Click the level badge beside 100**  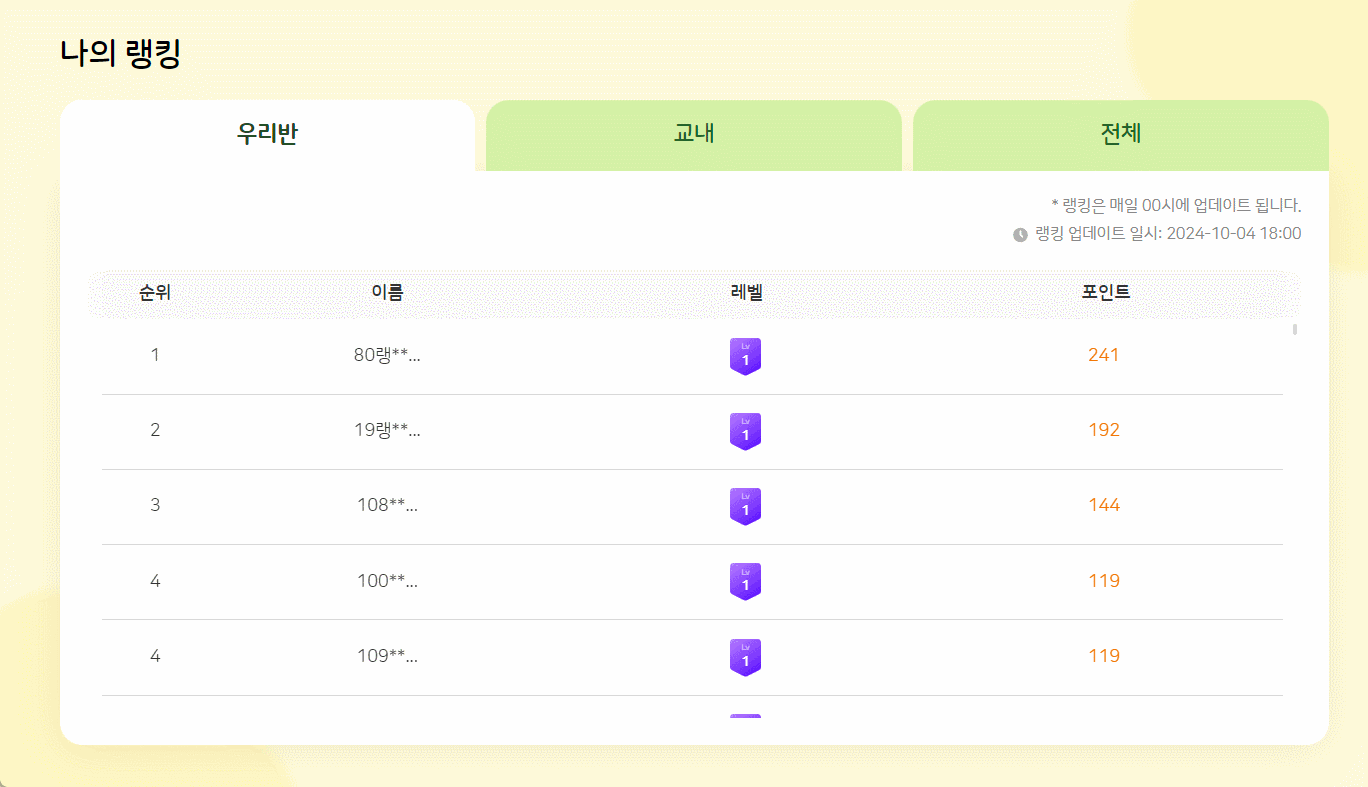tap(745, 581)
